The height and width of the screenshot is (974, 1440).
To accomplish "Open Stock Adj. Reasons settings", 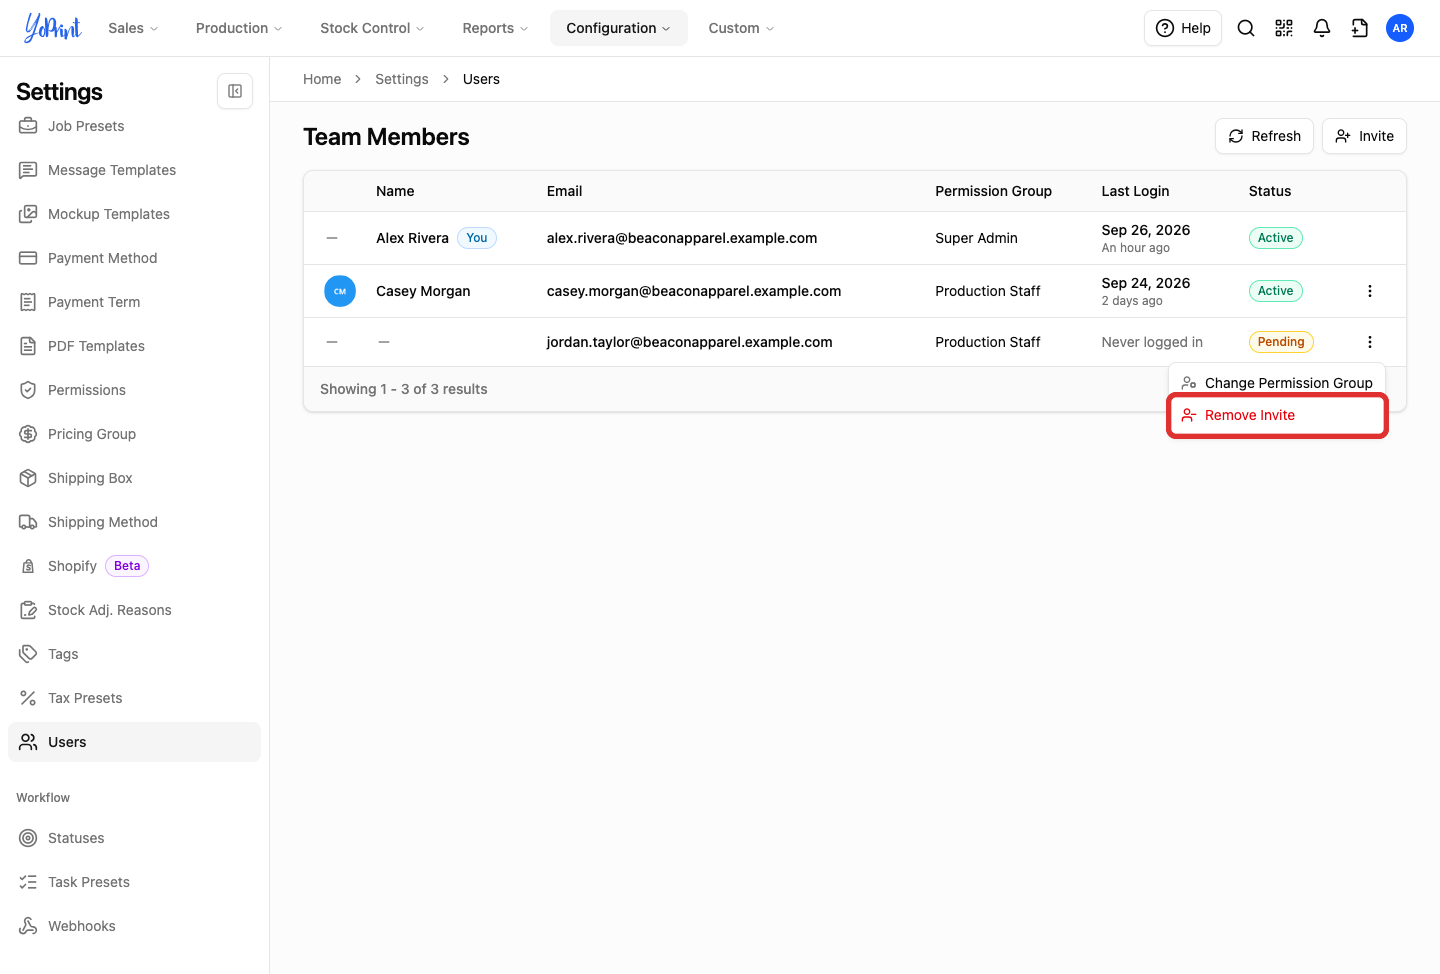I will (x=134, y=610).
